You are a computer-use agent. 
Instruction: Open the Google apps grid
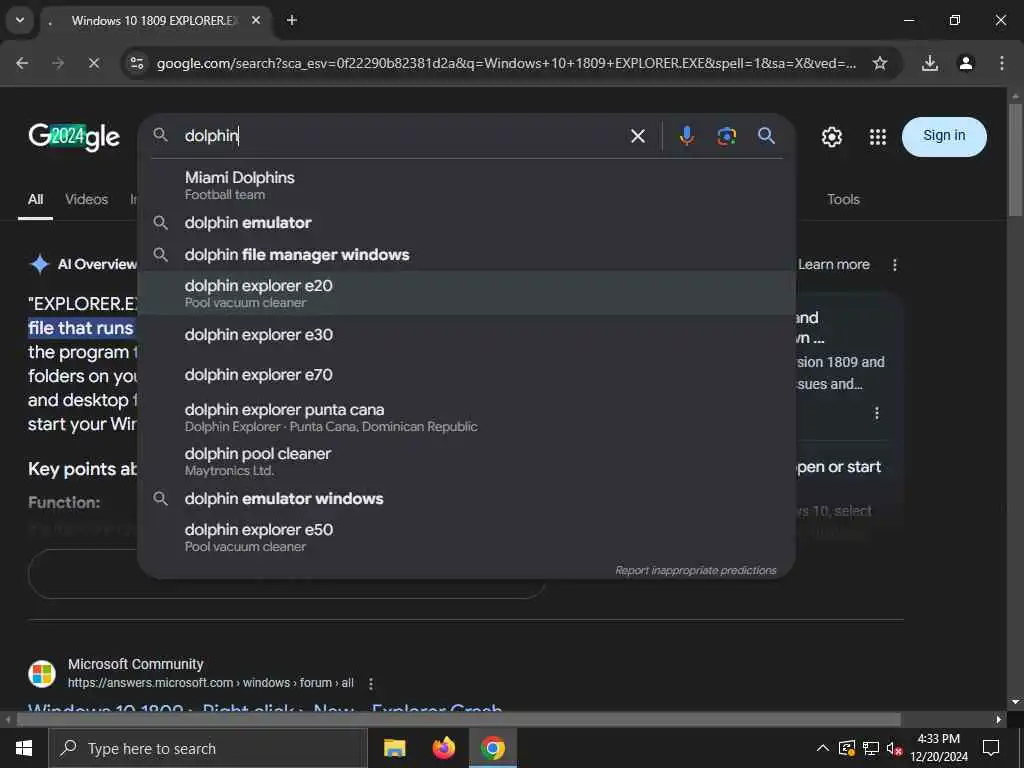(878, 136)
